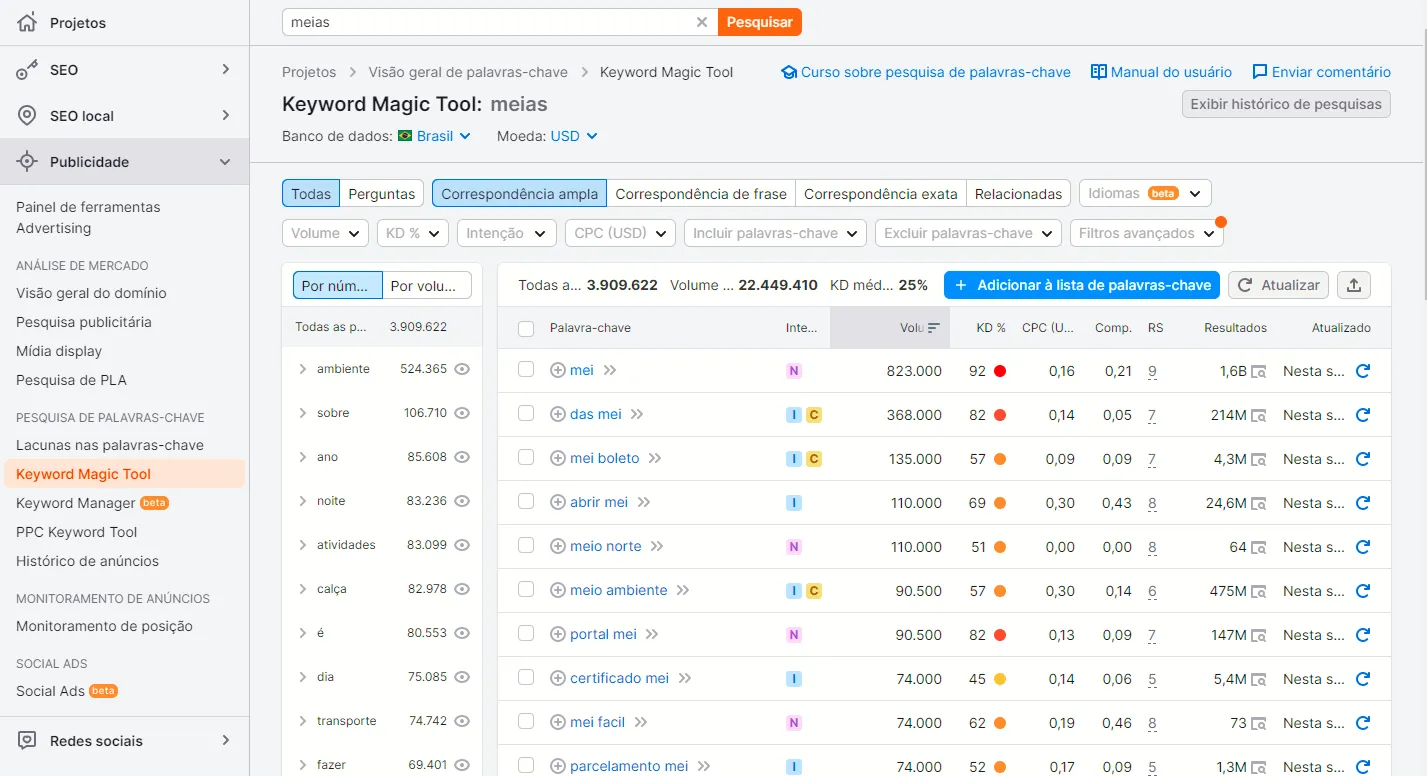Viewport: 1427px width, 776px height.
Task: Select the checkbox for 'abrir mei'
Action: [x=526, y=502]
